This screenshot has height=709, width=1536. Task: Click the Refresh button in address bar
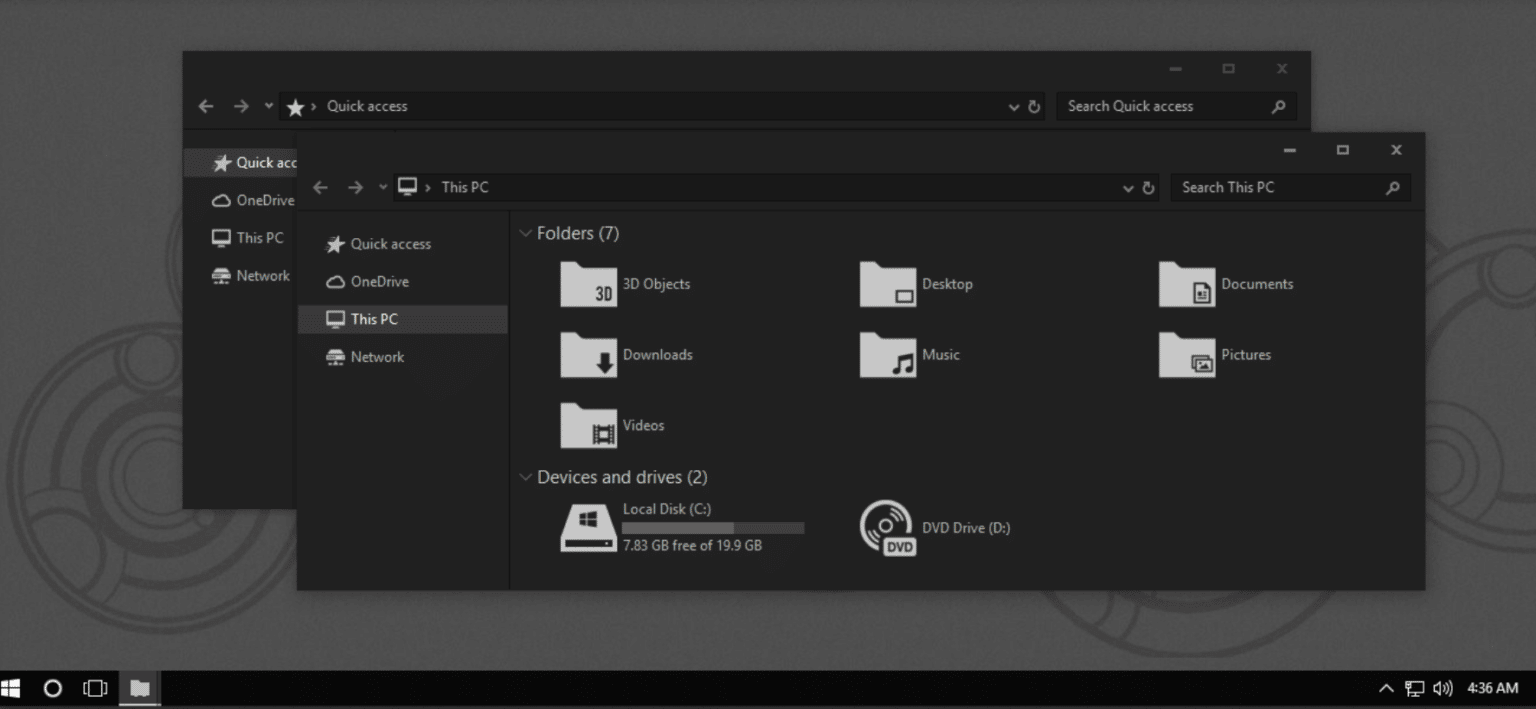coord(1147,187)
